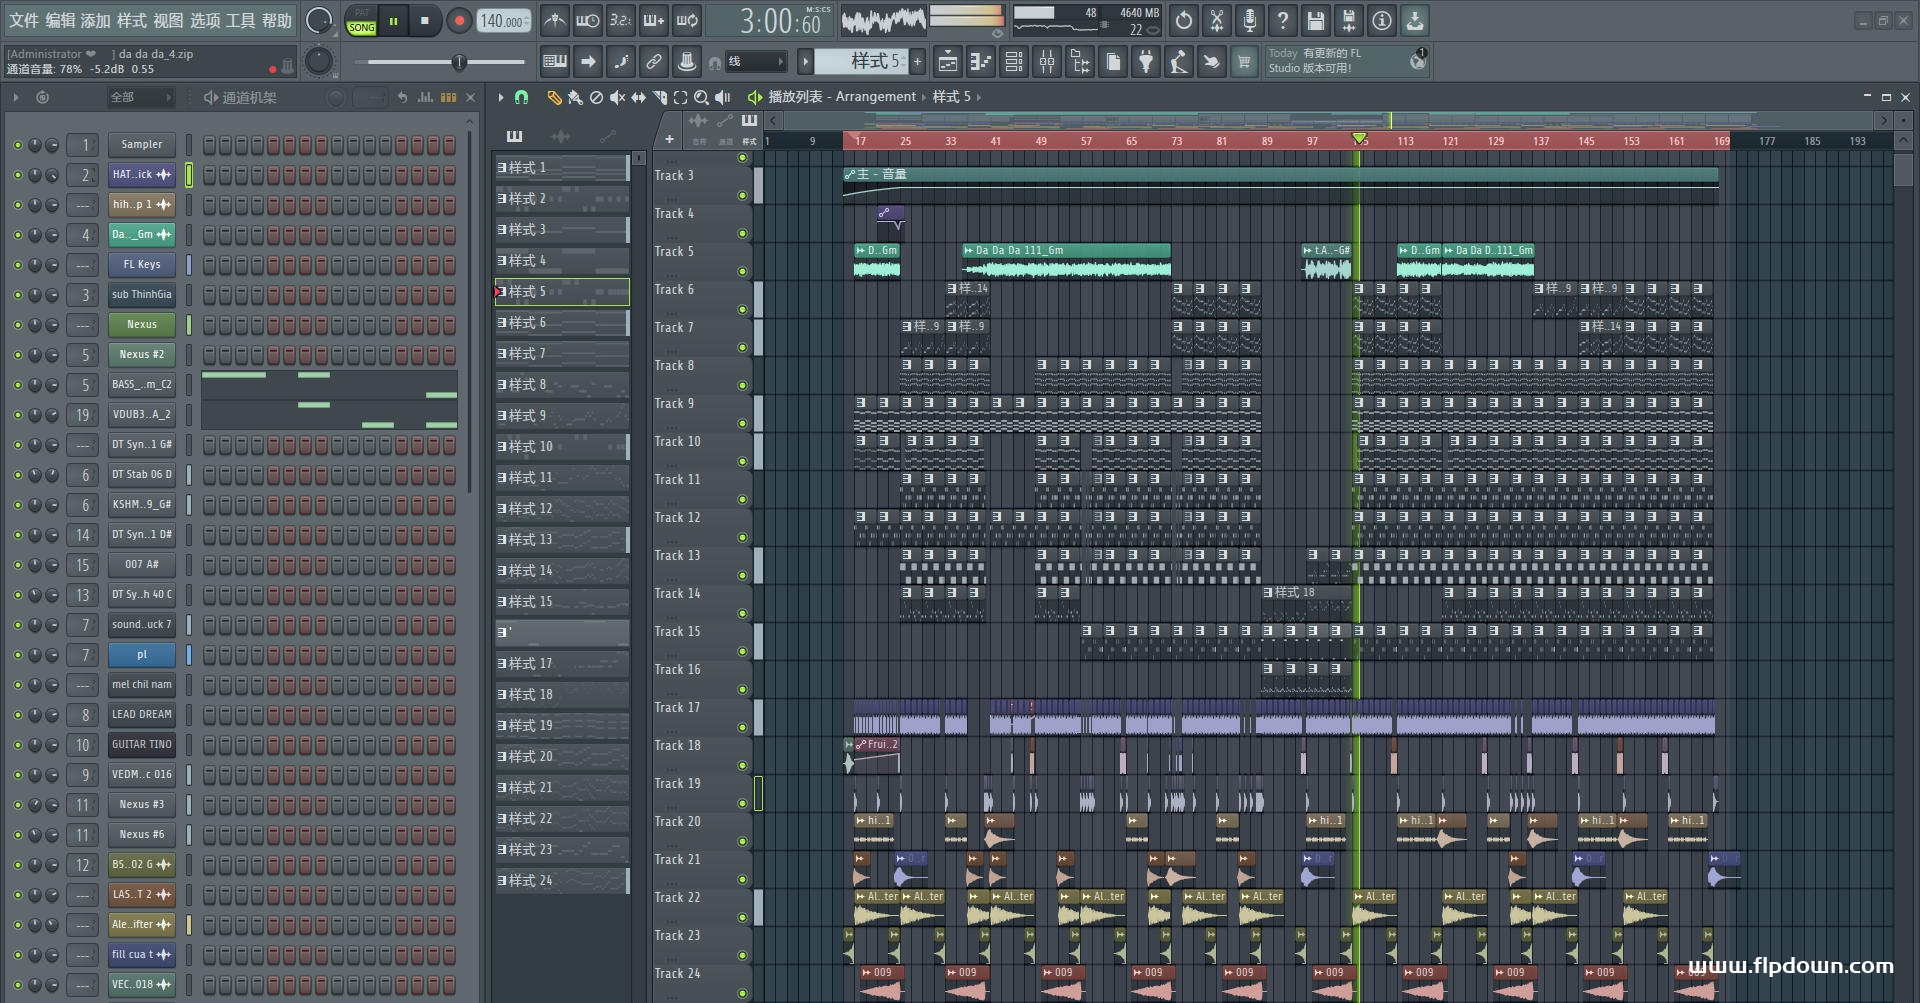Click the metronome icon
Screen dimensions: 1920x1003
555,20
